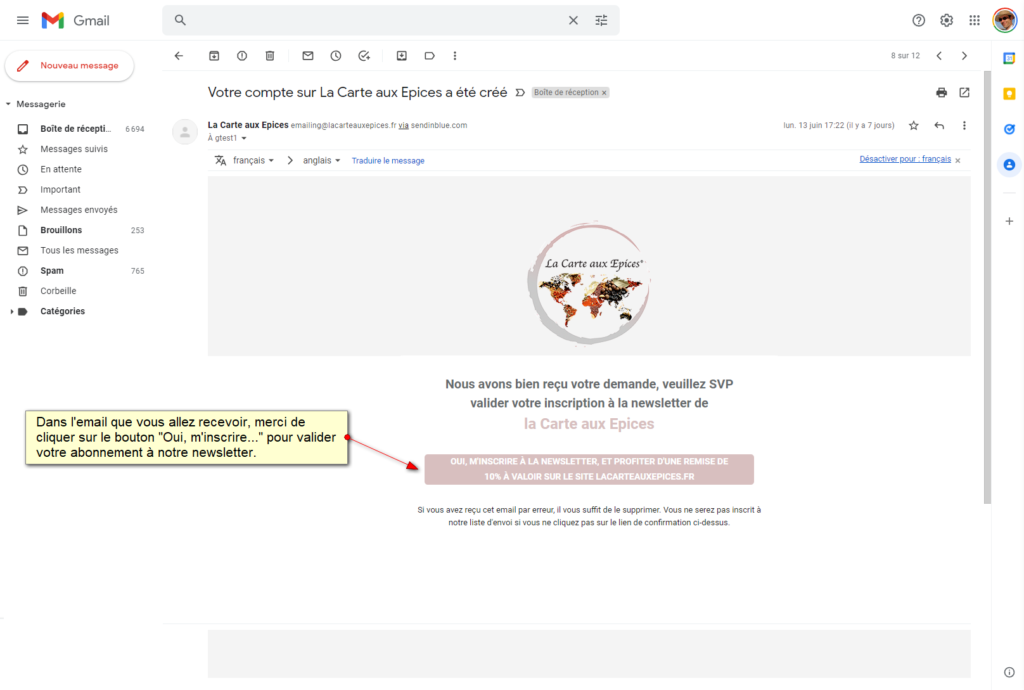1024x690 pixels.
Task: Snooze this email
Action: tap(336, 56)
